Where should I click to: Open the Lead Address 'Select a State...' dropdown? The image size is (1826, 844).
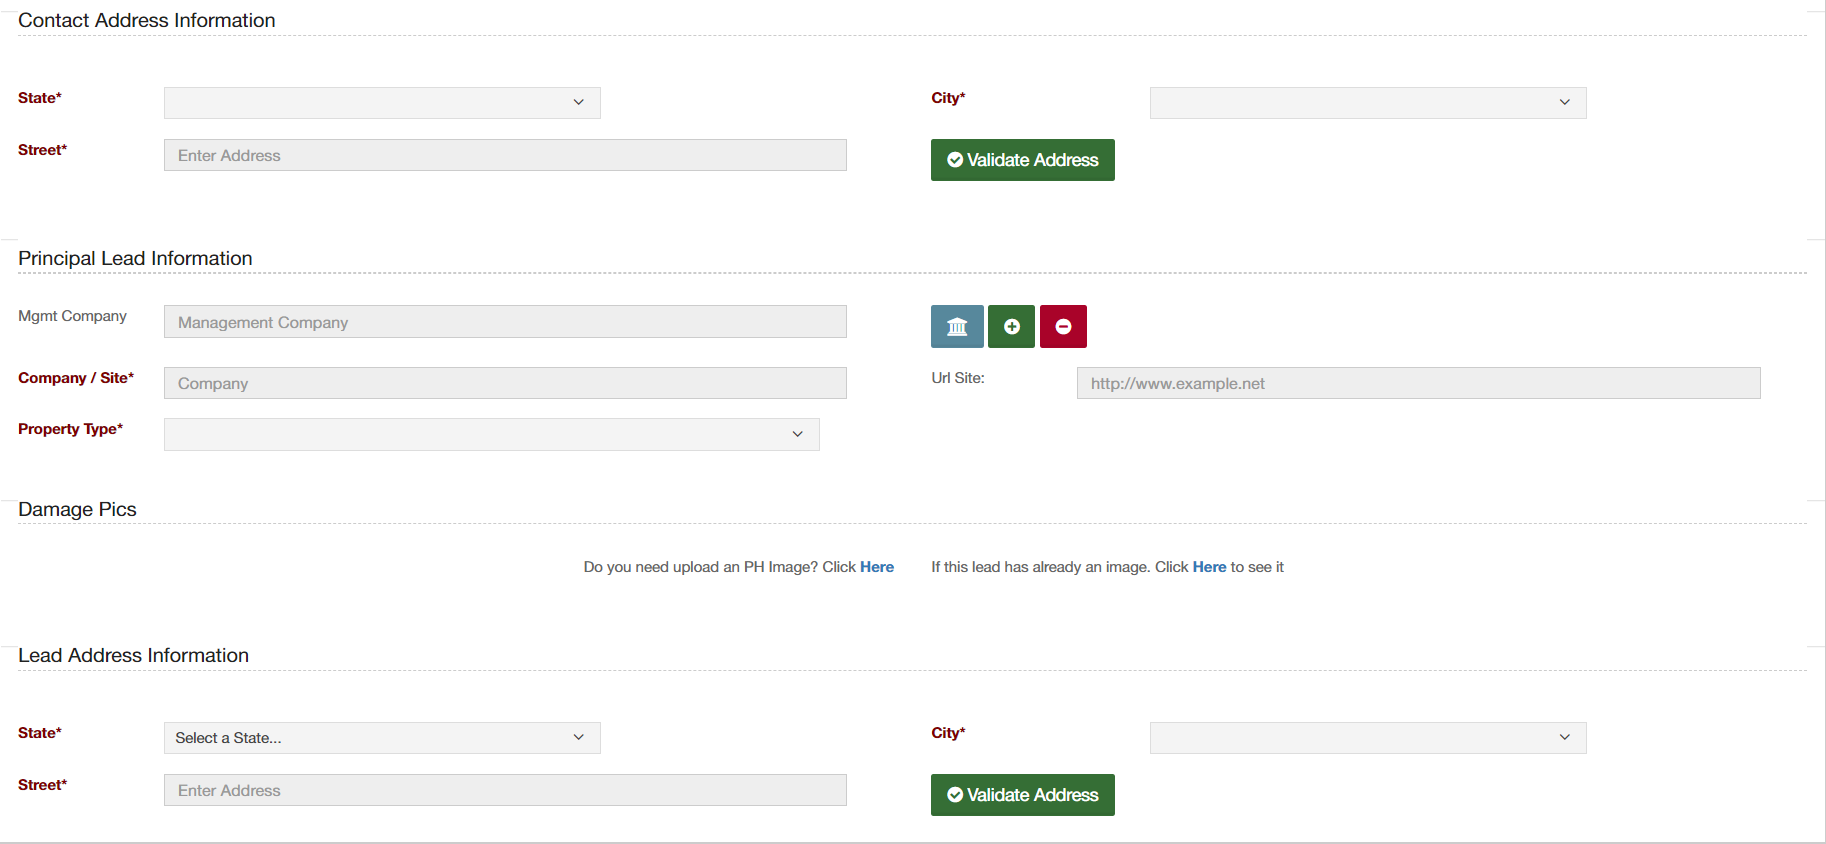click(x=382, y=738)
